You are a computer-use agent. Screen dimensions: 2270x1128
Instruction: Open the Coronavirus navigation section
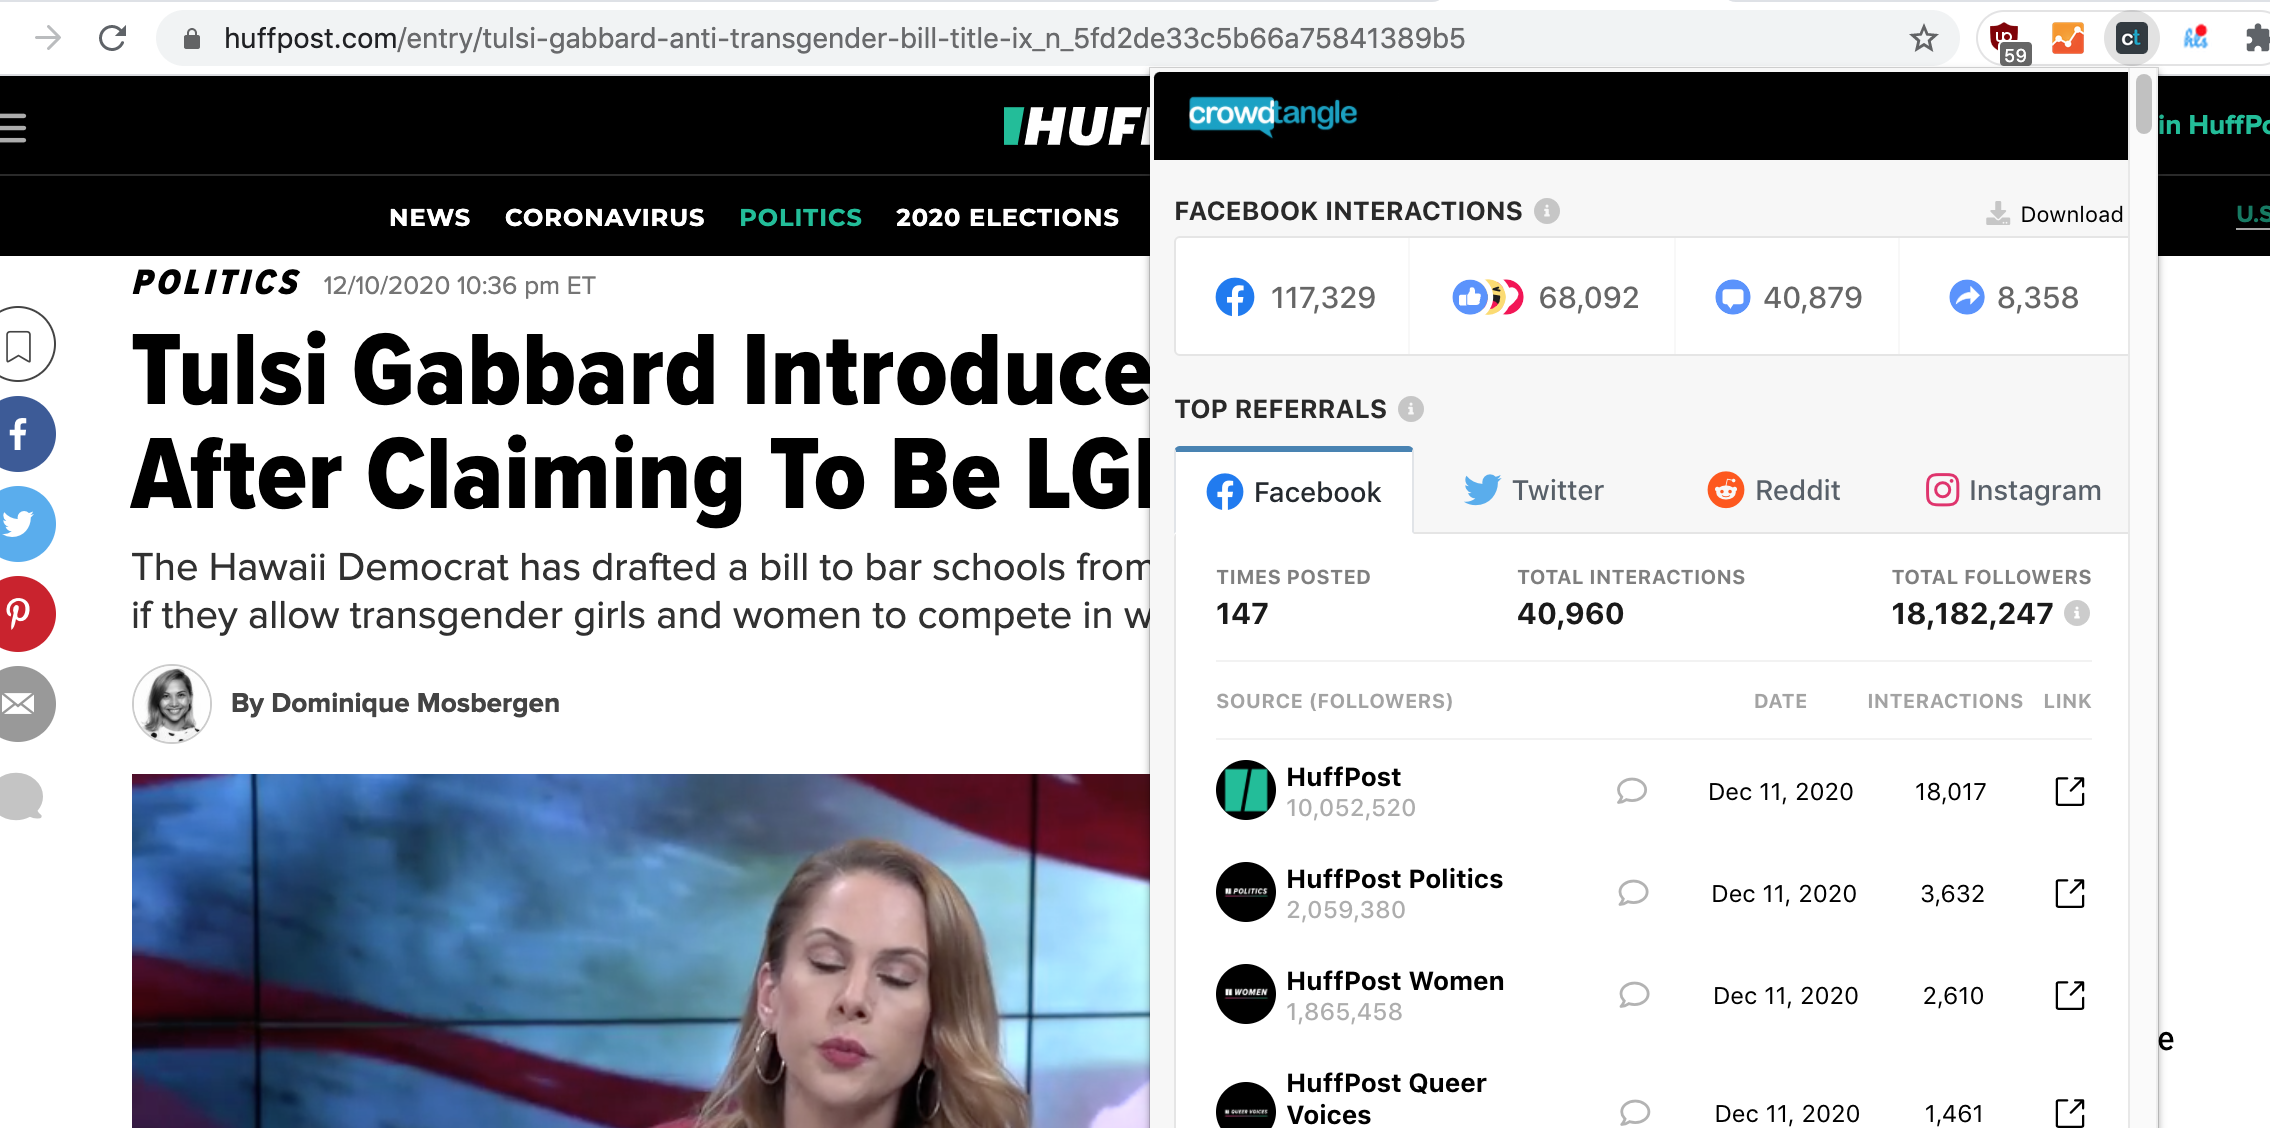coord(604,217)
